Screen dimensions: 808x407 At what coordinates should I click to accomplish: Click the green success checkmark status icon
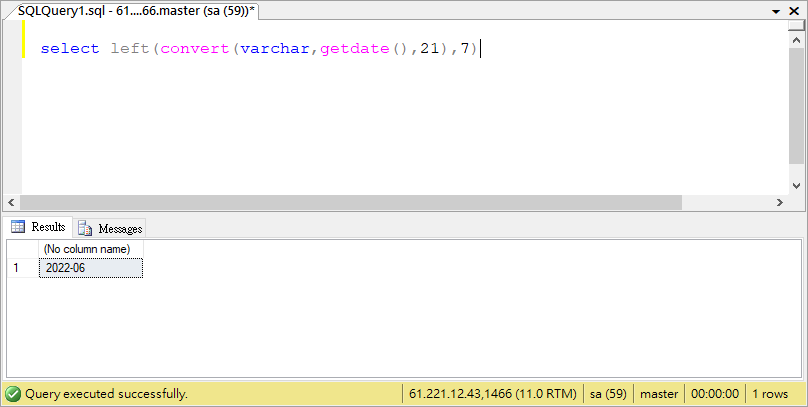(x=13, y=394)
